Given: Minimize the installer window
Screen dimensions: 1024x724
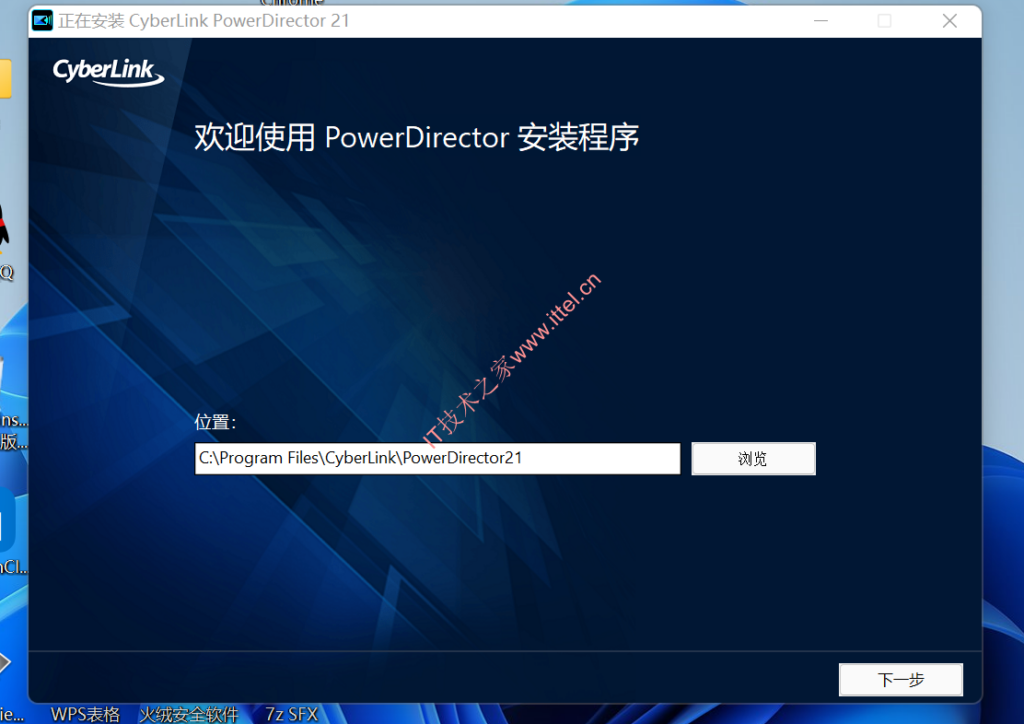Looking at the screenshot, I should (x=821, y=20).
